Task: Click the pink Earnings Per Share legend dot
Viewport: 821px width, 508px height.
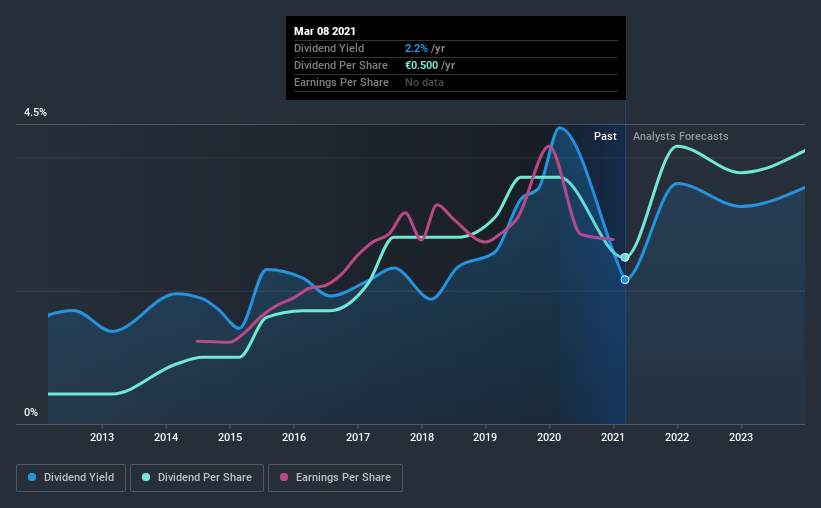Action: [284, 477]
